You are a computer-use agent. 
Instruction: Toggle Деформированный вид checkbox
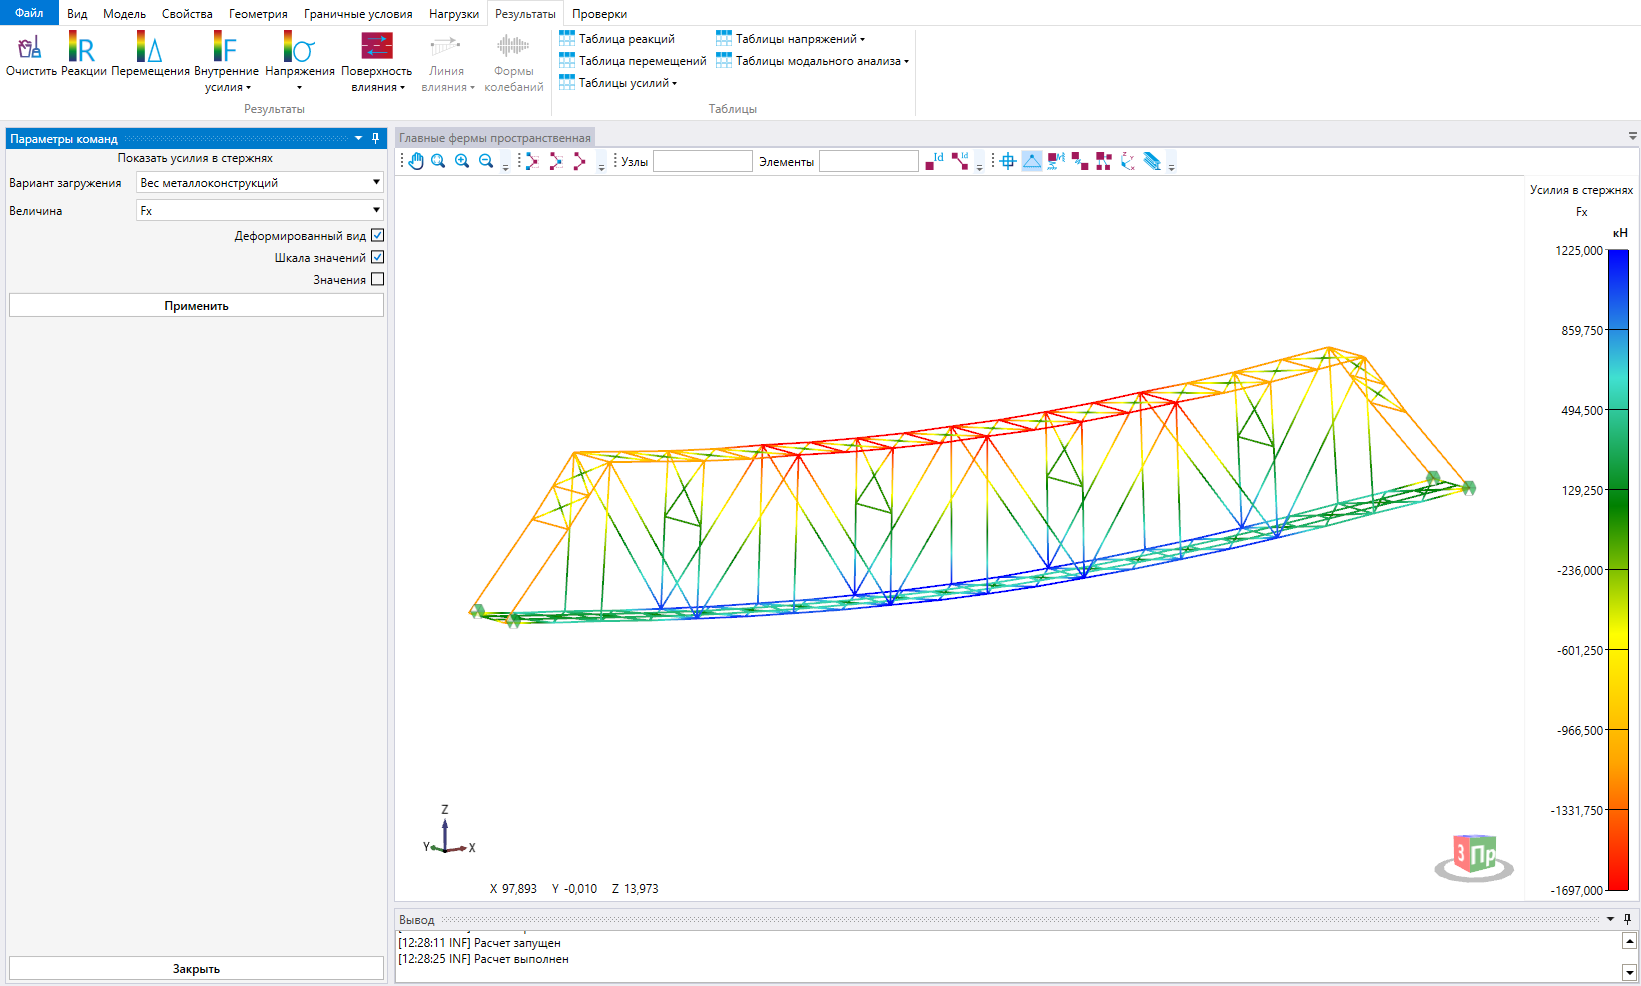click(x=377, y=235)
